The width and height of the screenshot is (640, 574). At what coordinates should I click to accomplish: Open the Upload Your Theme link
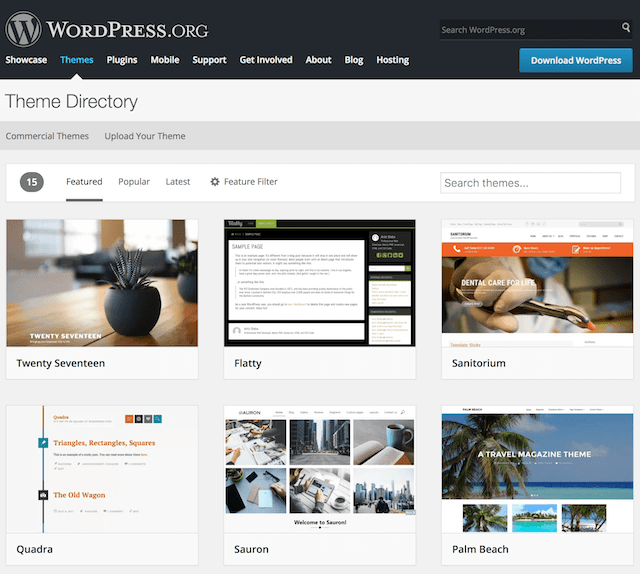point(145,136)
